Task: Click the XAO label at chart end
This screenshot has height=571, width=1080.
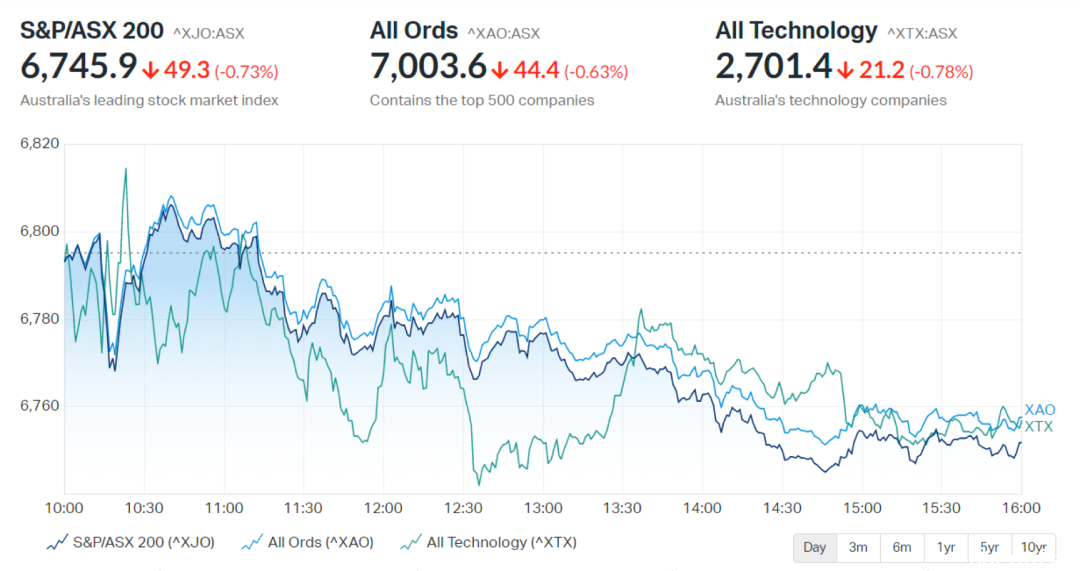Action: pyautogui.click(x=1039, y=410)
